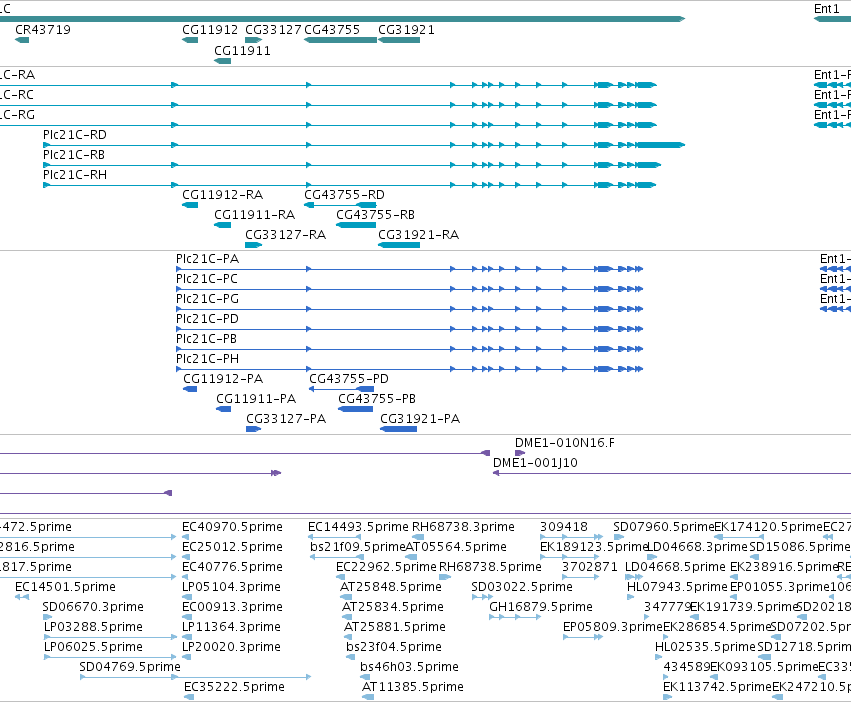Click the Plc21C-RH transcript label

tap(75, 175)
